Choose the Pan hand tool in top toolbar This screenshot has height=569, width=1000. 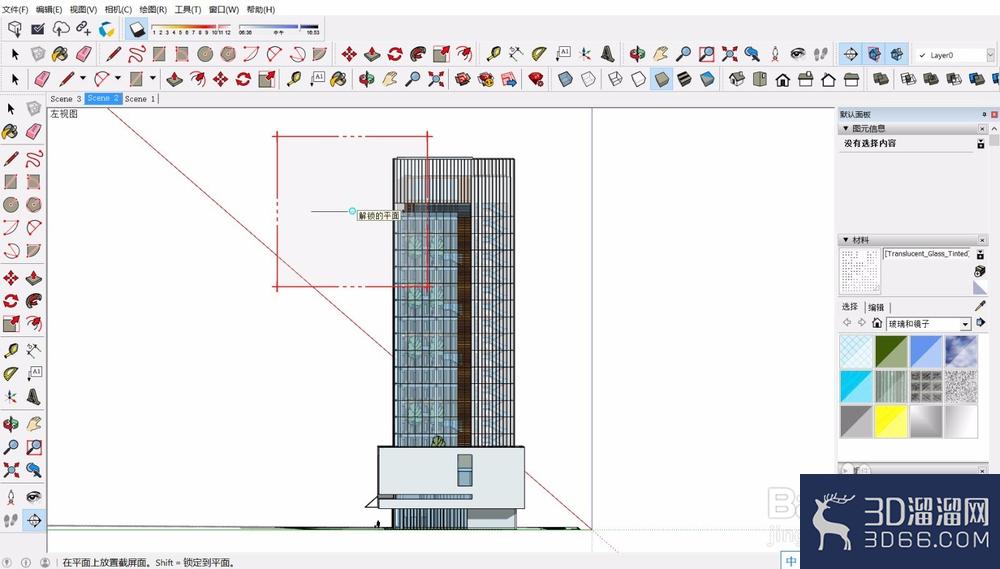click(660, 54)
